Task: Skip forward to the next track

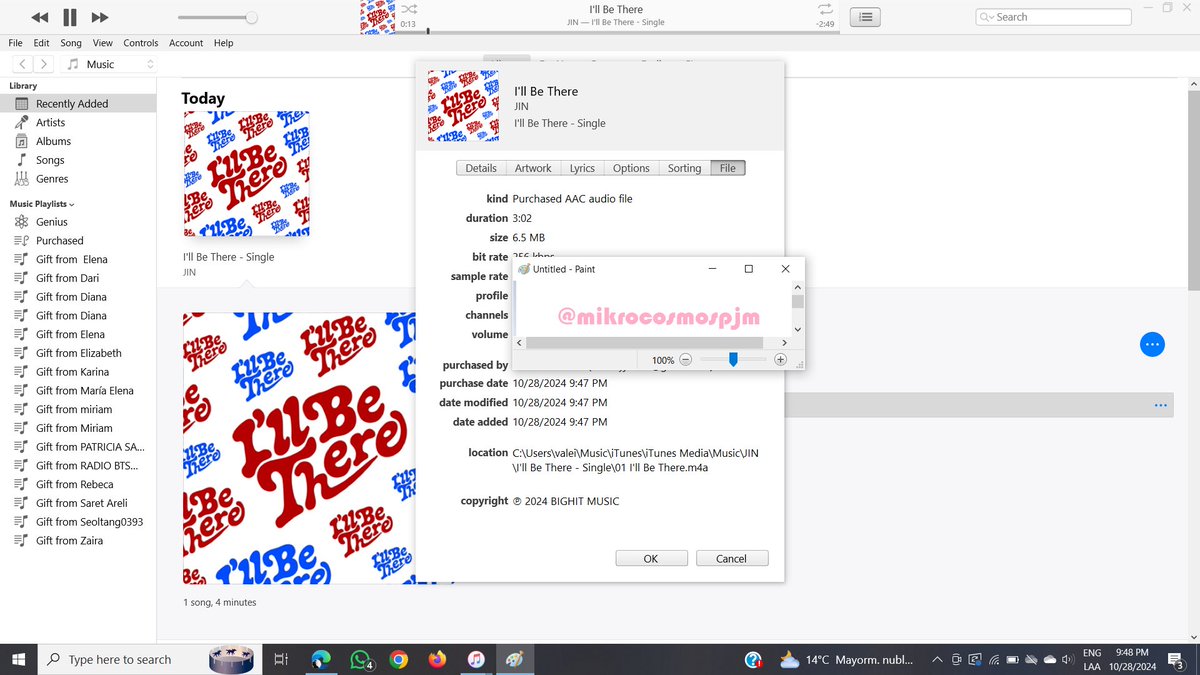Action: (99, 17)
